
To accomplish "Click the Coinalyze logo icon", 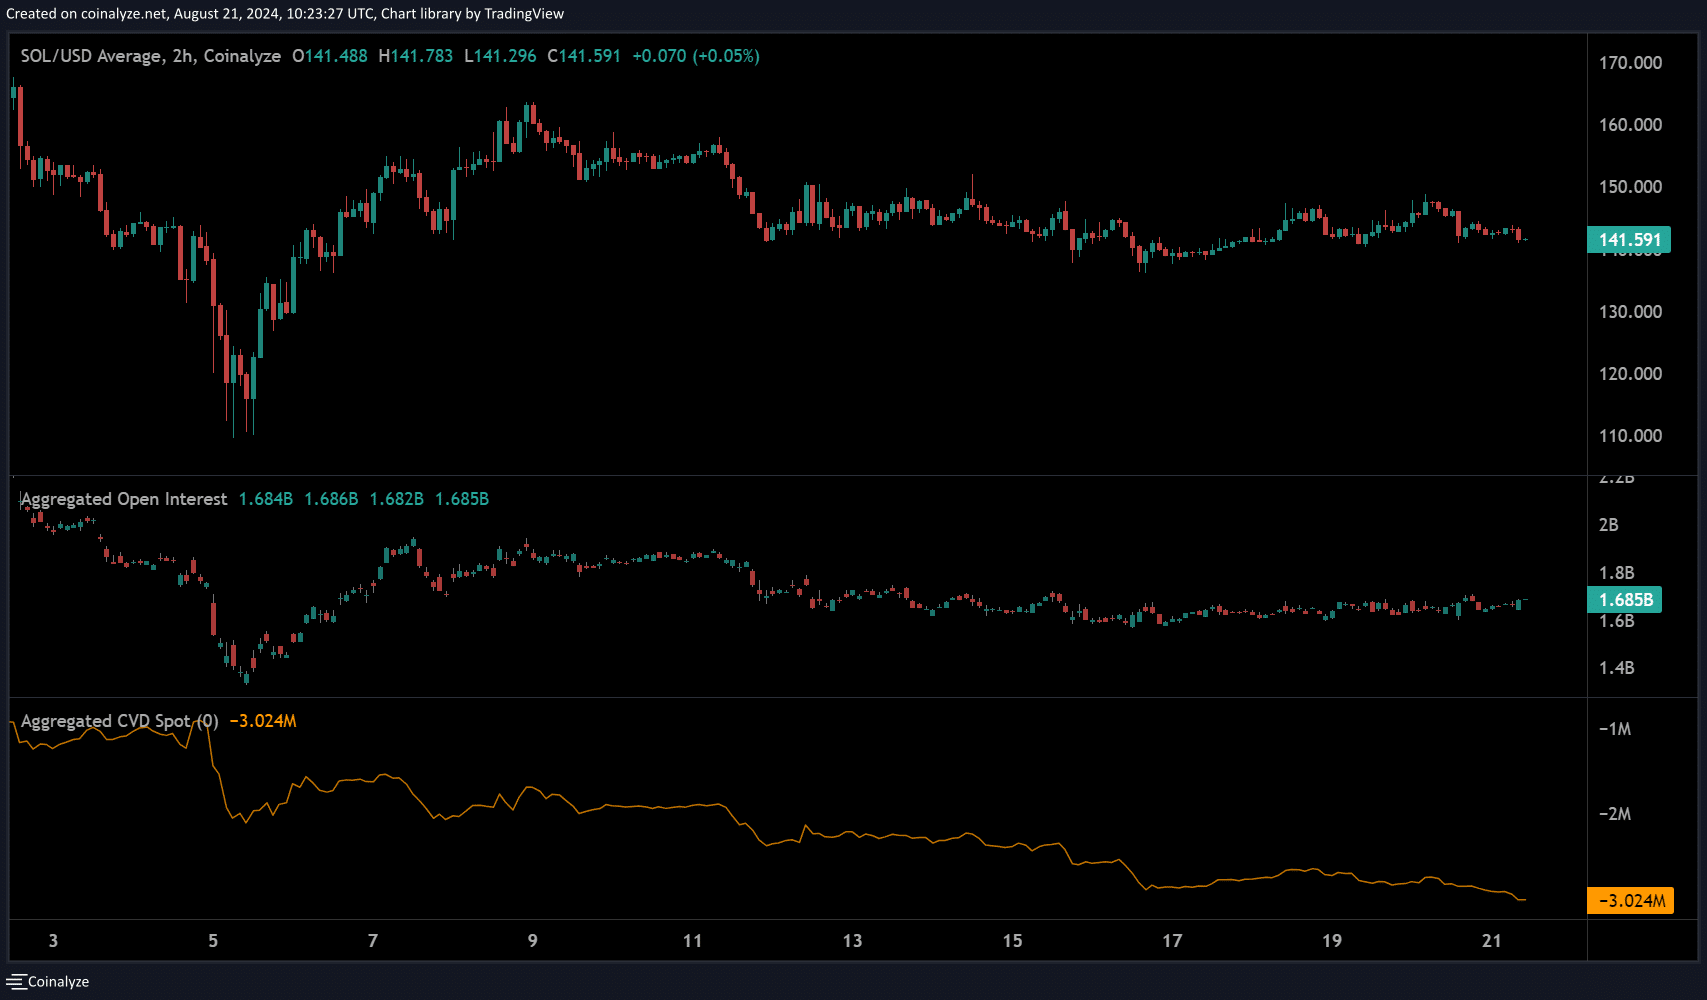I will [15, 982].
